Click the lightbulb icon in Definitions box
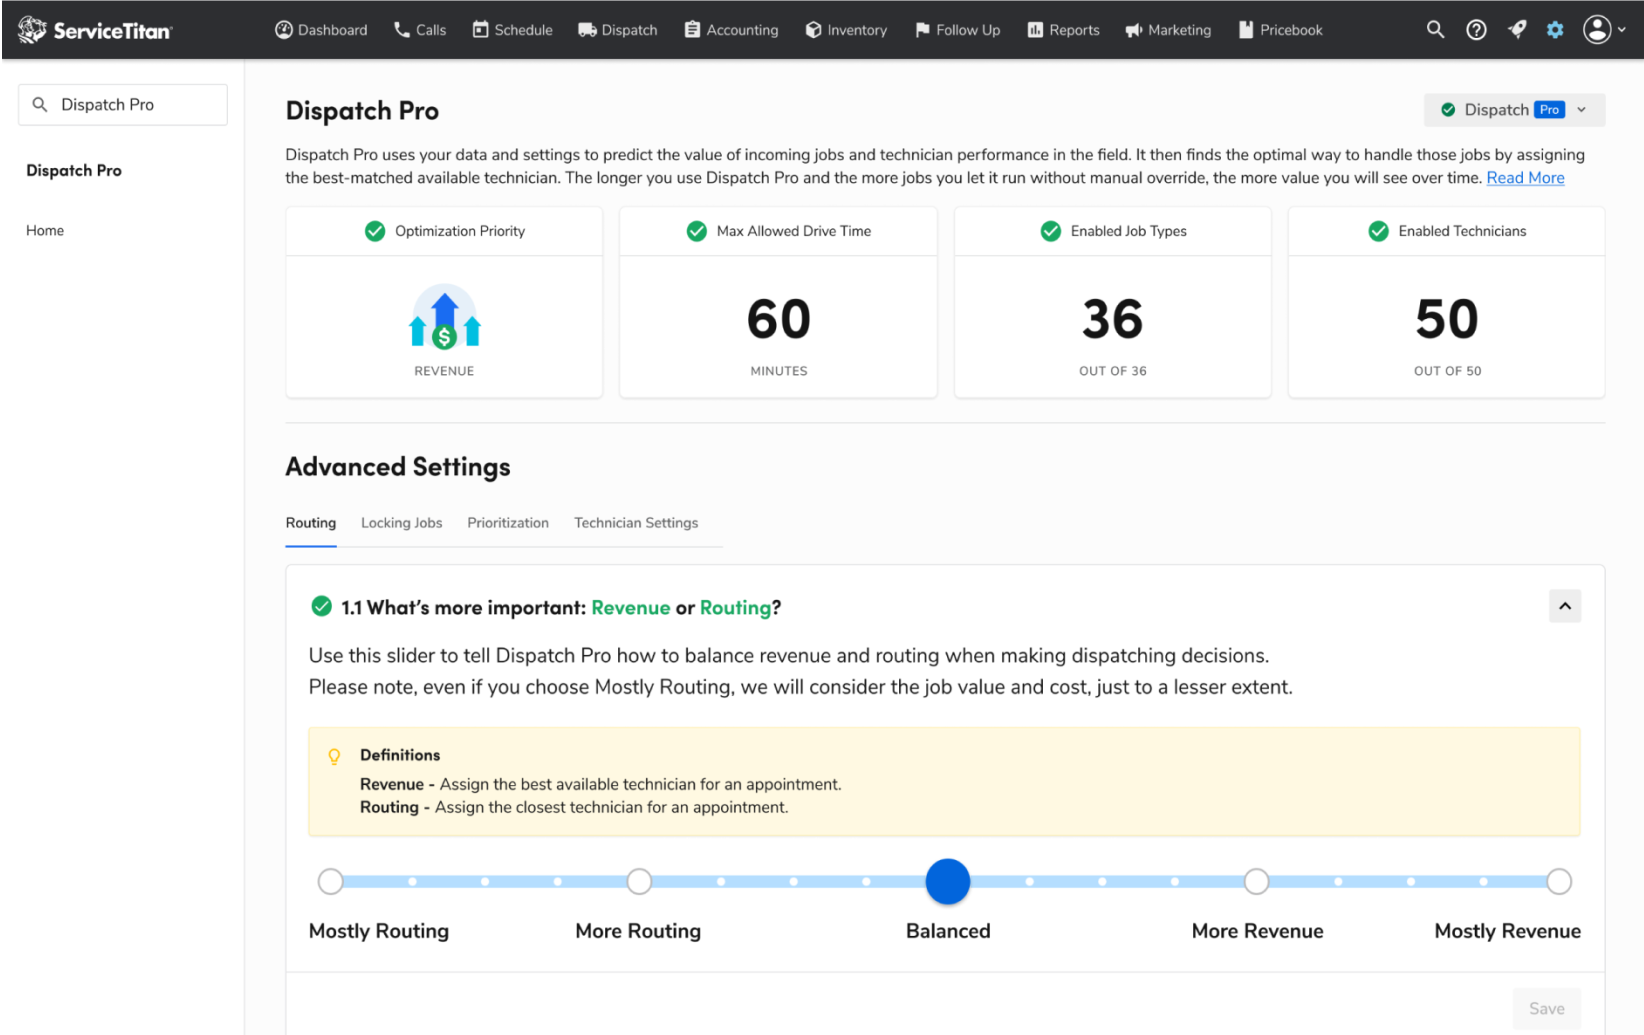 tap(334, 757)
